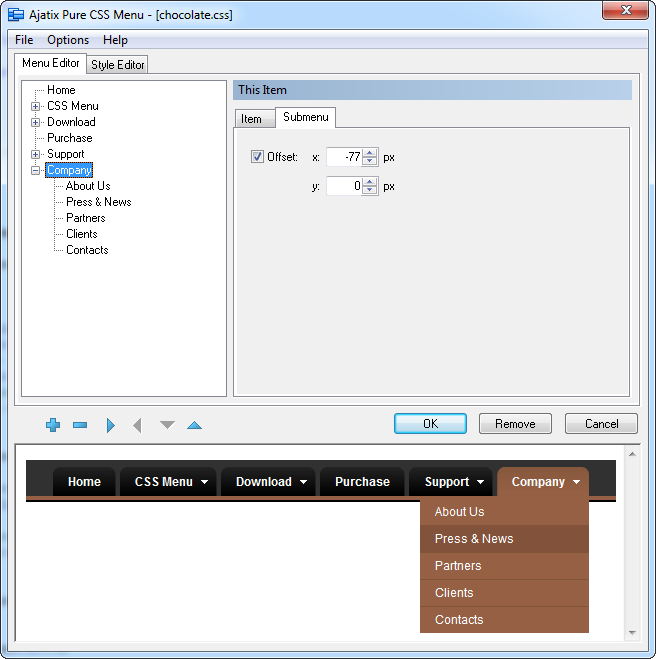Select Company in the menu tree
This screenshot has height=659, width=656.
point(69,170)
